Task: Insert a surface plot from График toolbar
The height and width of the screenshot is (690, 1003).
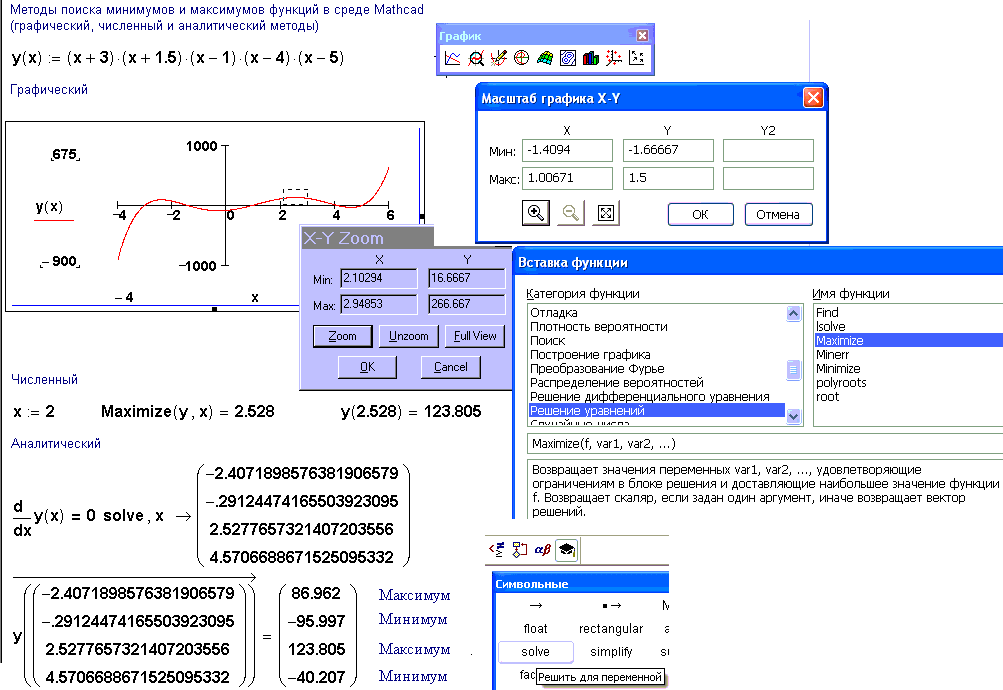Action: pos(544,58)
